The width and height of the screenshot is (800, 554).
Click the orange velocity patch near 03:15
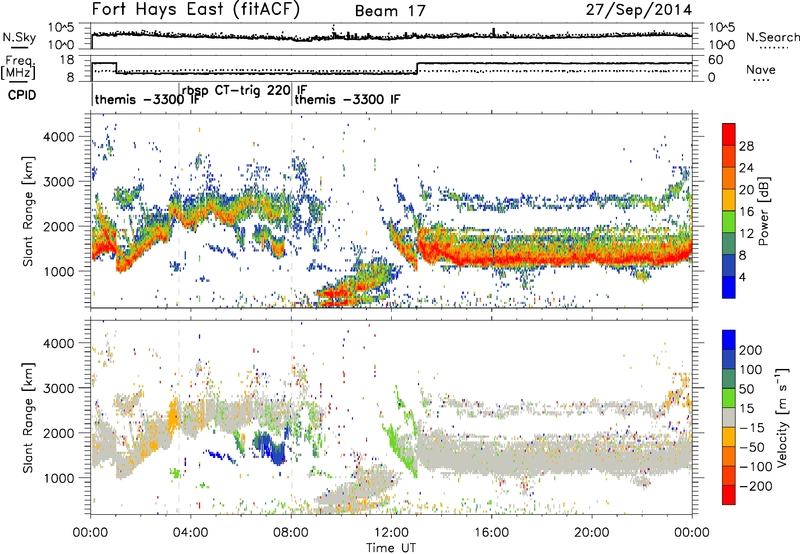172,414
